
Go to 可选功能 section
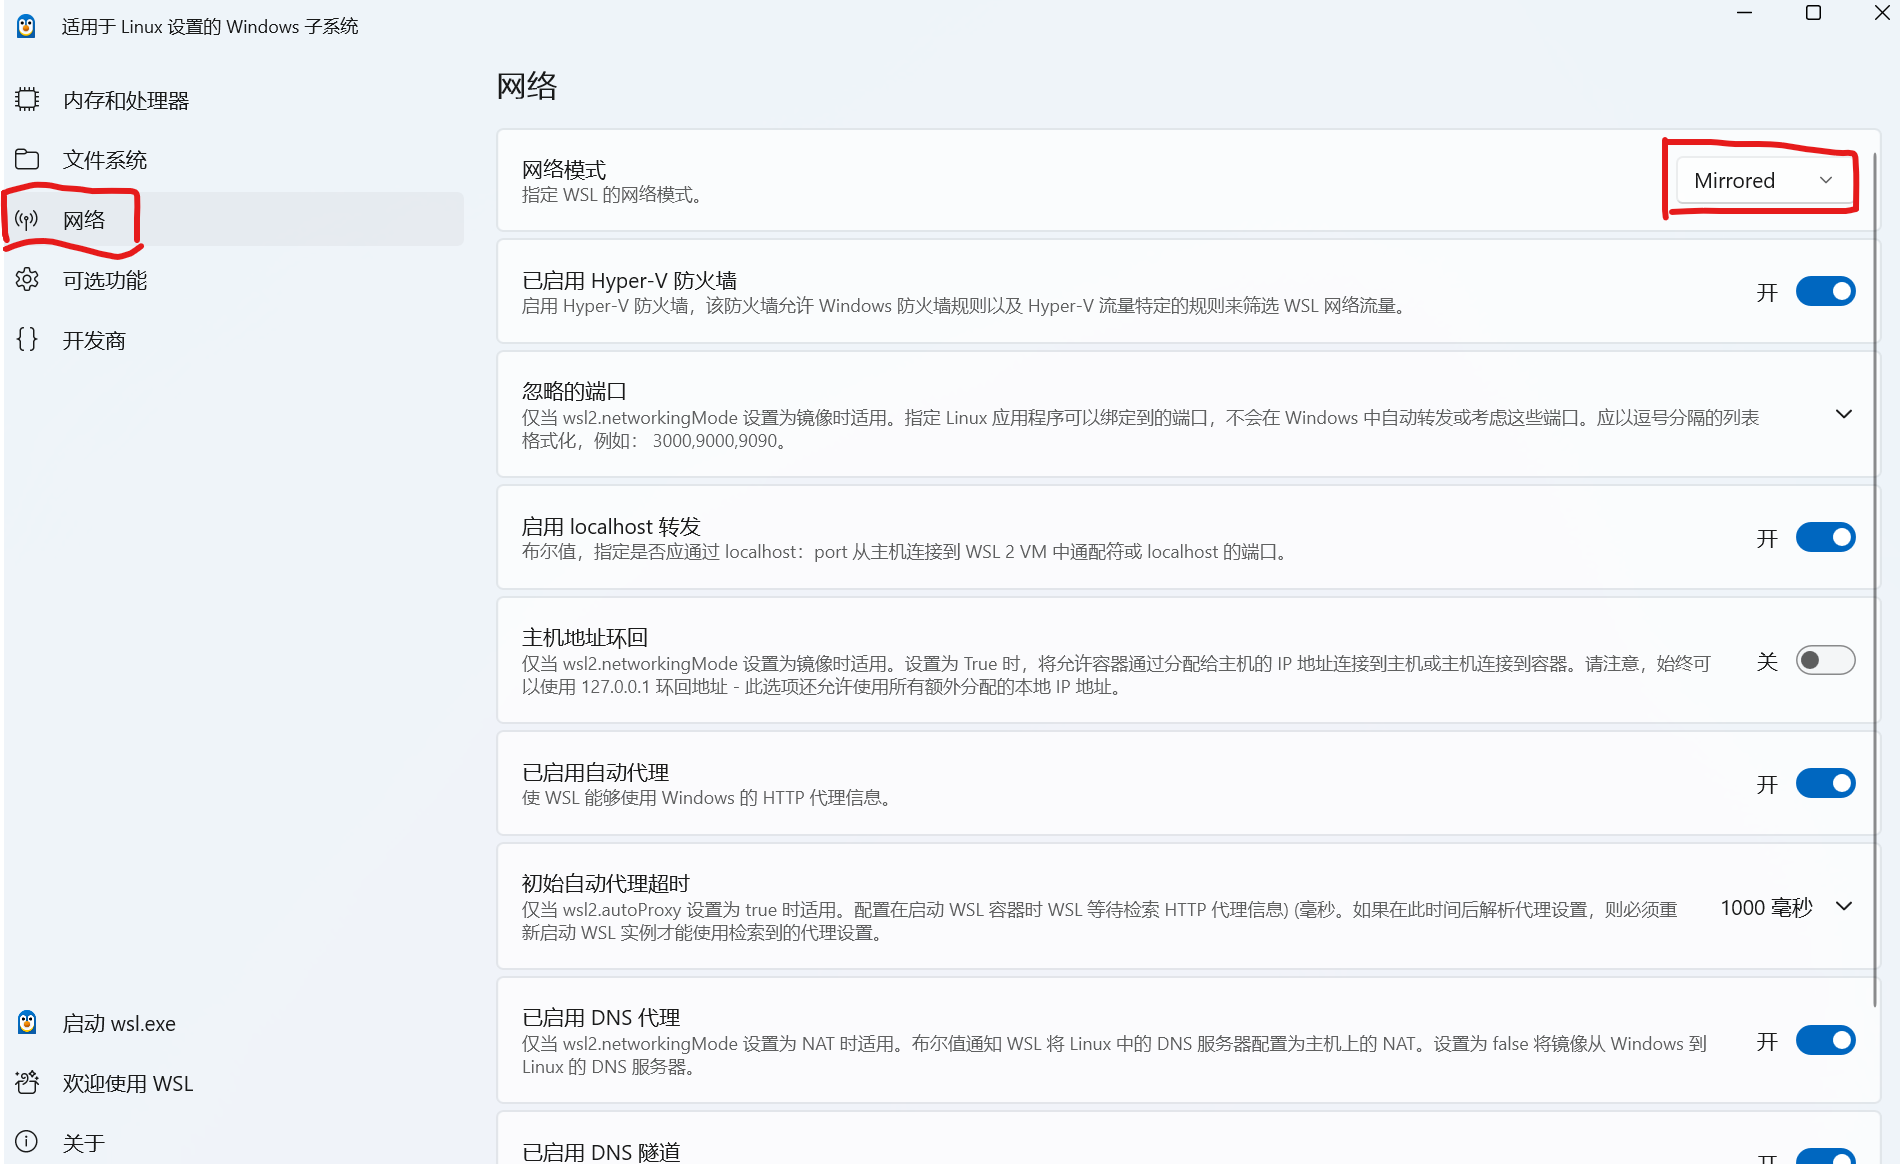[234, 280]
